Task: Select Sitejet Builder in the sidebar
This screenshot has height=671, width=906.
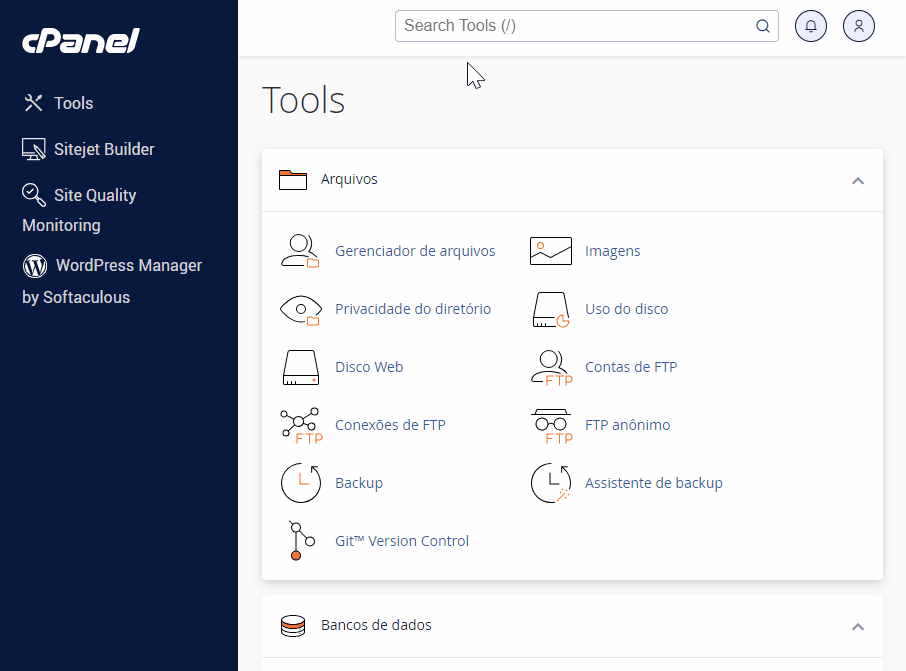Action: (104, 149)
